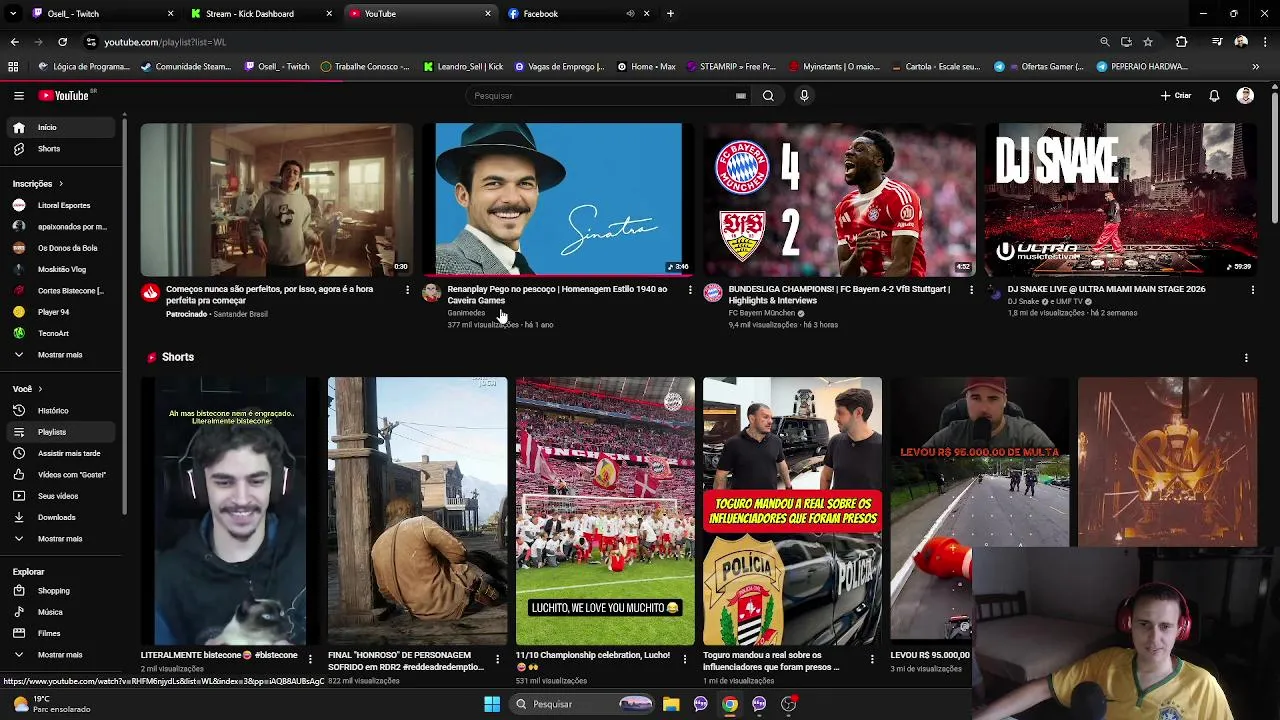1280x720 pixels.
Task: Play DJ Snake Ultra Miami thumbnail
Action: 1121,199
